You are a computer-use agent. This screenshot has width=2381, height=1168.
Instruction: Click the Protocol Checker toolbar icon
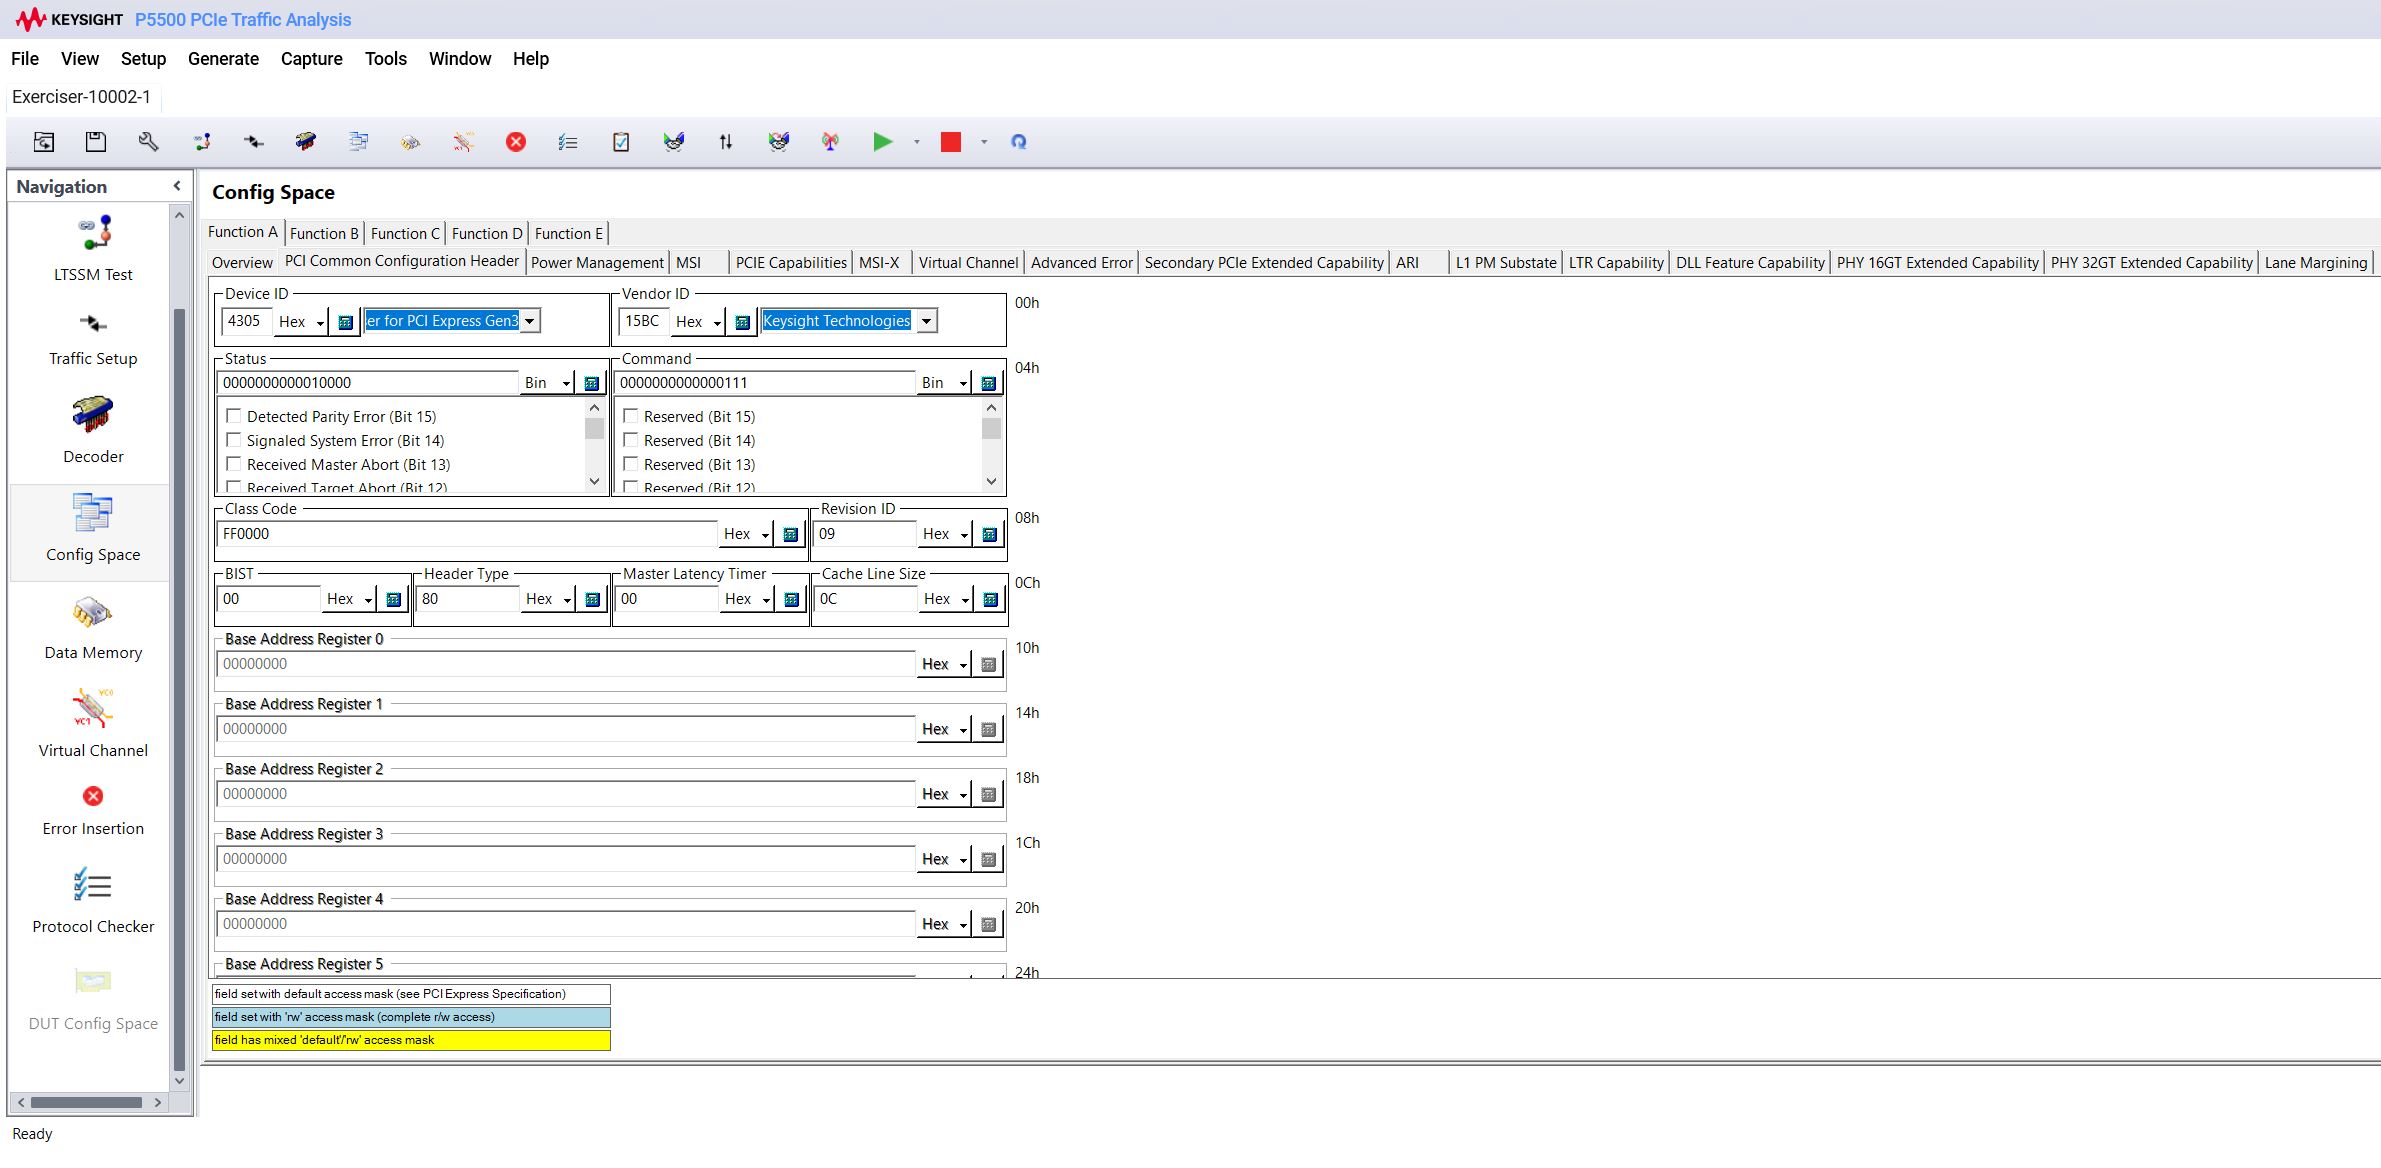[568, 142]
